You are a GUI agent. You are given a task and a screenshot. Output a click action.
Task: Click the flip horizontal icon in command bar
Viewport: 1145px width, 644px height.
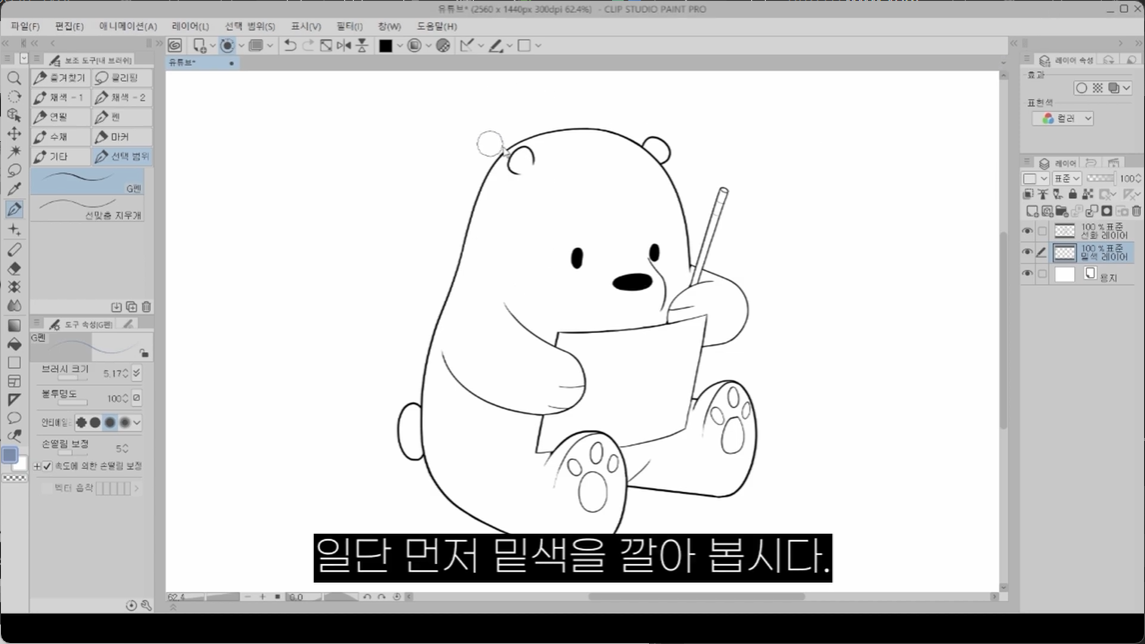344,45
